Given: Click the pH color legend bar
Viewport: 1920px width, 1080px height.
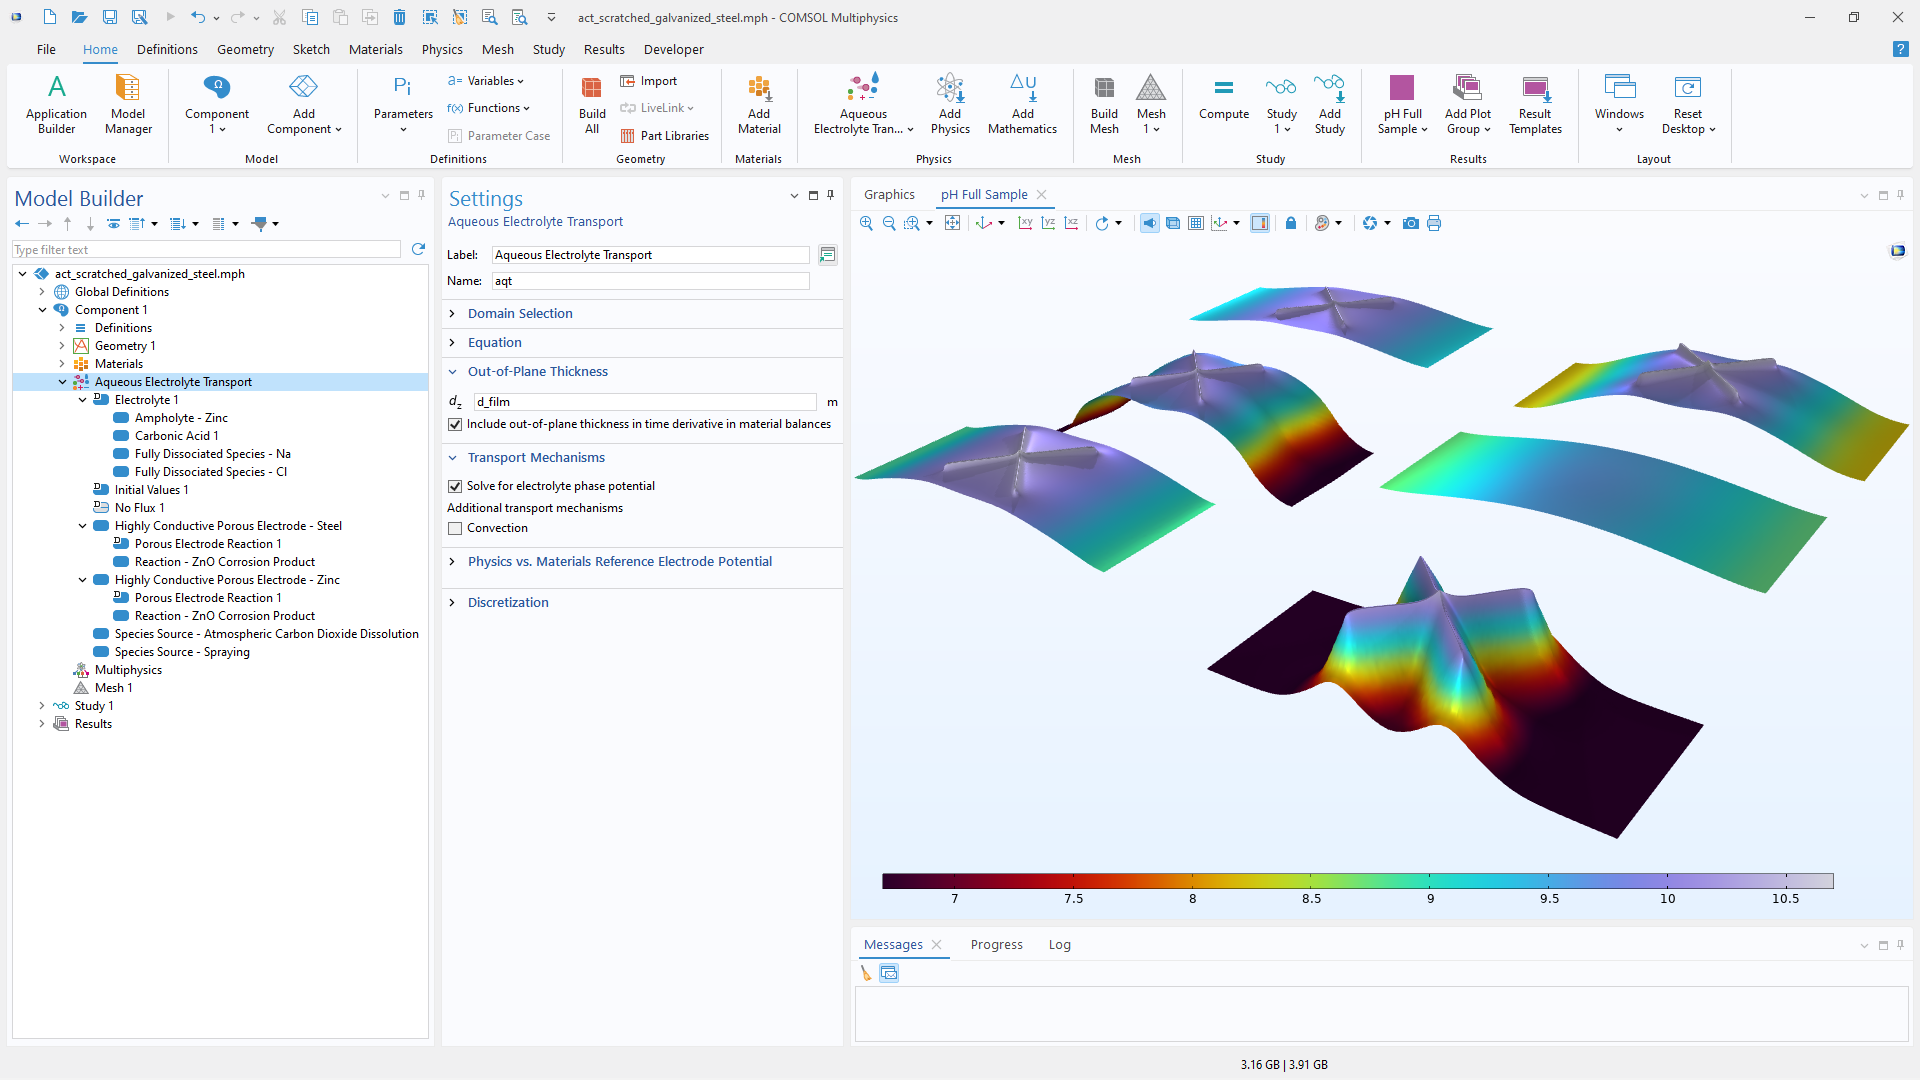Looking at the screenshot, I should click(x=1357, y=881).
